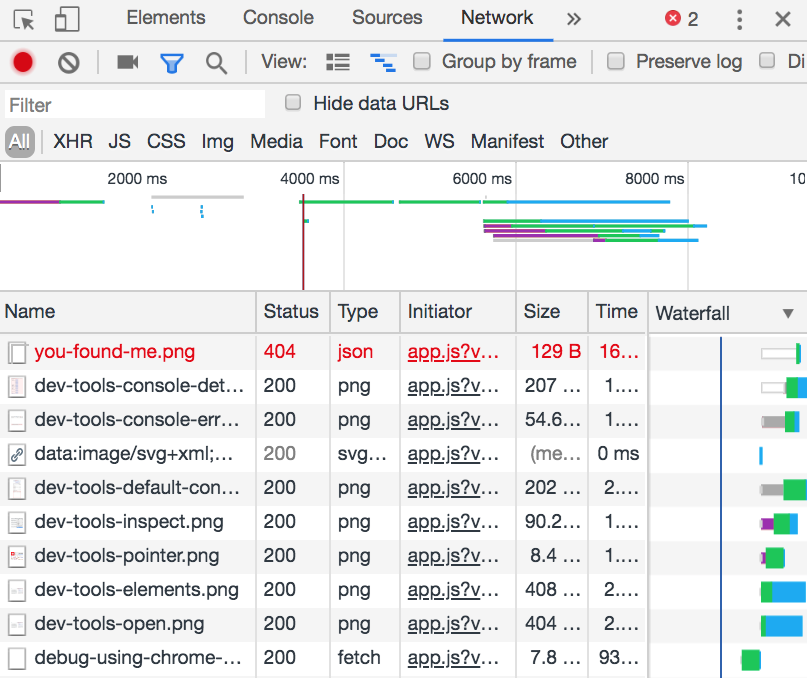Click the Waterfall column sort arrow
Viewport: 807px width, 678px height.
coord(787,314)
